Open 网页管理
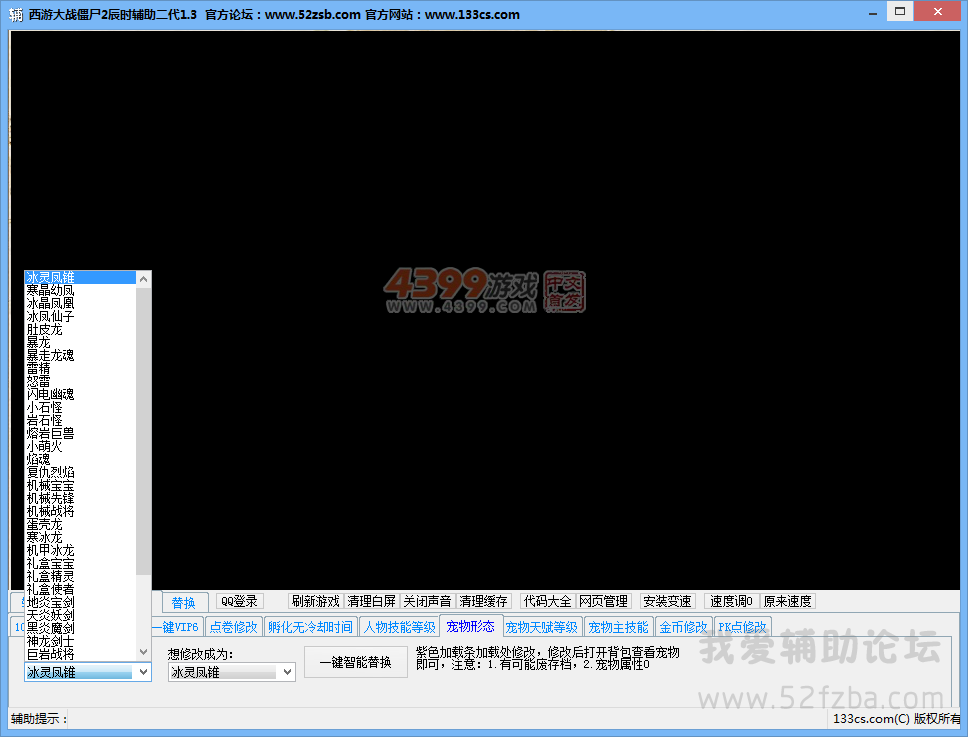Screen dimensions: 968x737 click(603, 601)
